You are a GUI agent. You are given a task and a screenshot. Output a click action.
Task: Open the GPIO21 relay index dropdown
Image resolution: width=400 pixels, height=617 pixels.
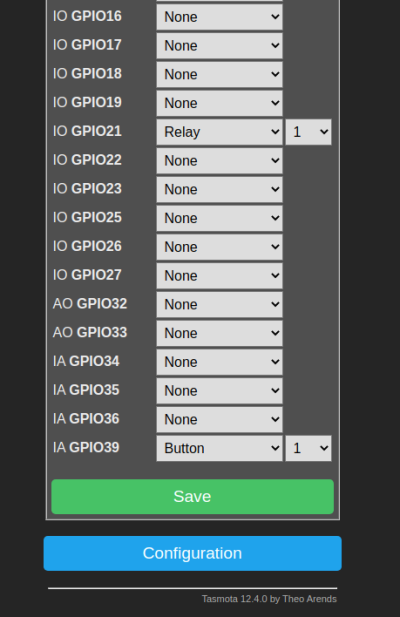[x=308, y=132]
